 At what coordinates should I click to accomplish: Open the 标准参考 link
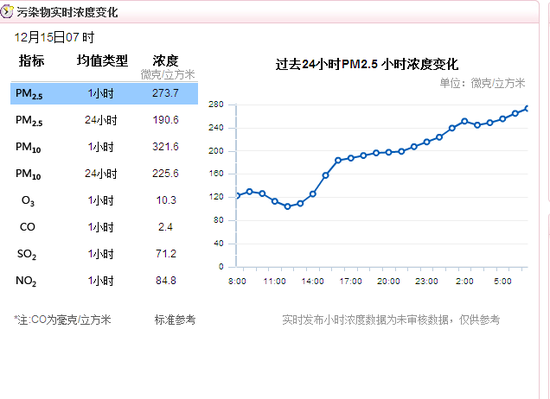tap(175, 320)
